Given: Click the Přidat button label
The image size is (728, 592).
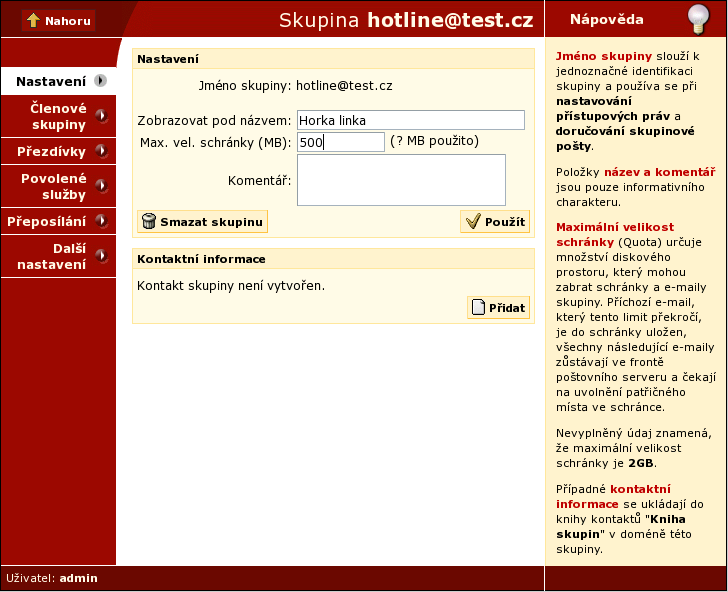Looking at the screenshot, I should (x=507, y=308).
